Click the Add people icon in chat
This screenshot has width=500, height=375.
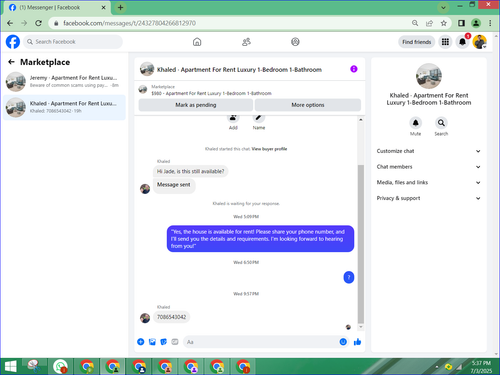(x=233, y=119)
